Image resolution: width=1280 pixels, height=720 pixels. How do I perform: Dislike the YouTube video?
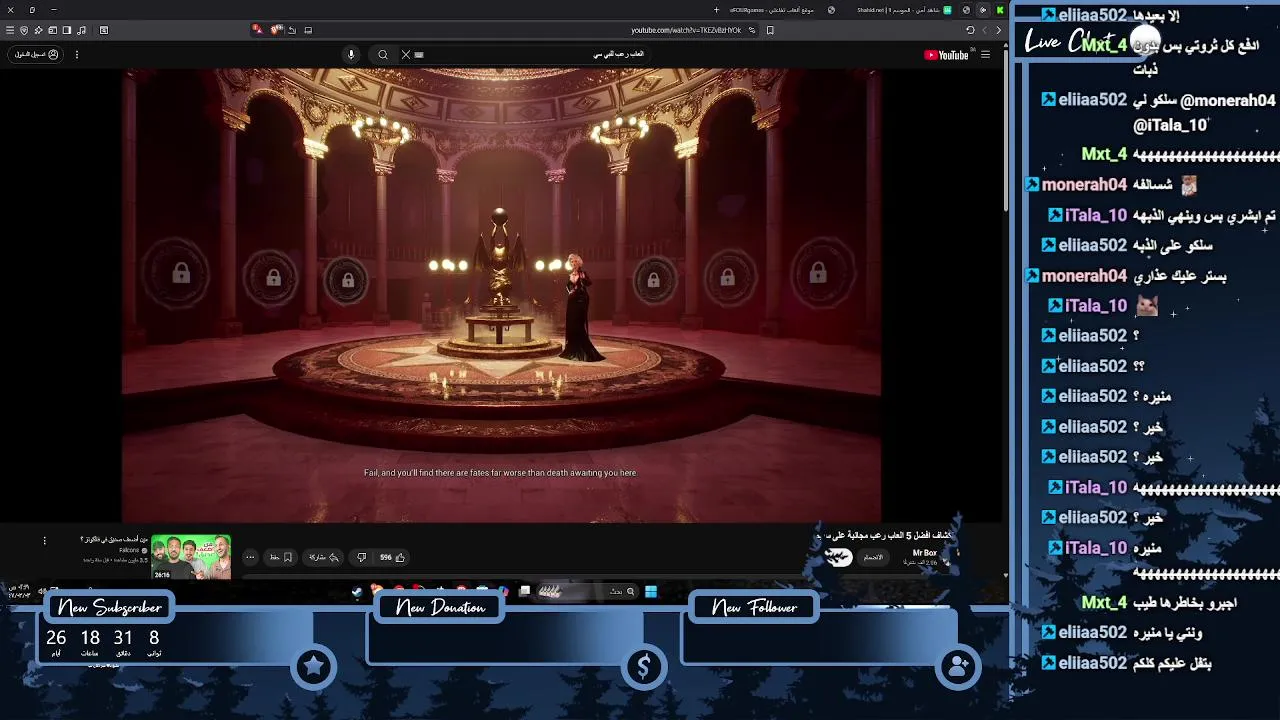pos(361,557)
